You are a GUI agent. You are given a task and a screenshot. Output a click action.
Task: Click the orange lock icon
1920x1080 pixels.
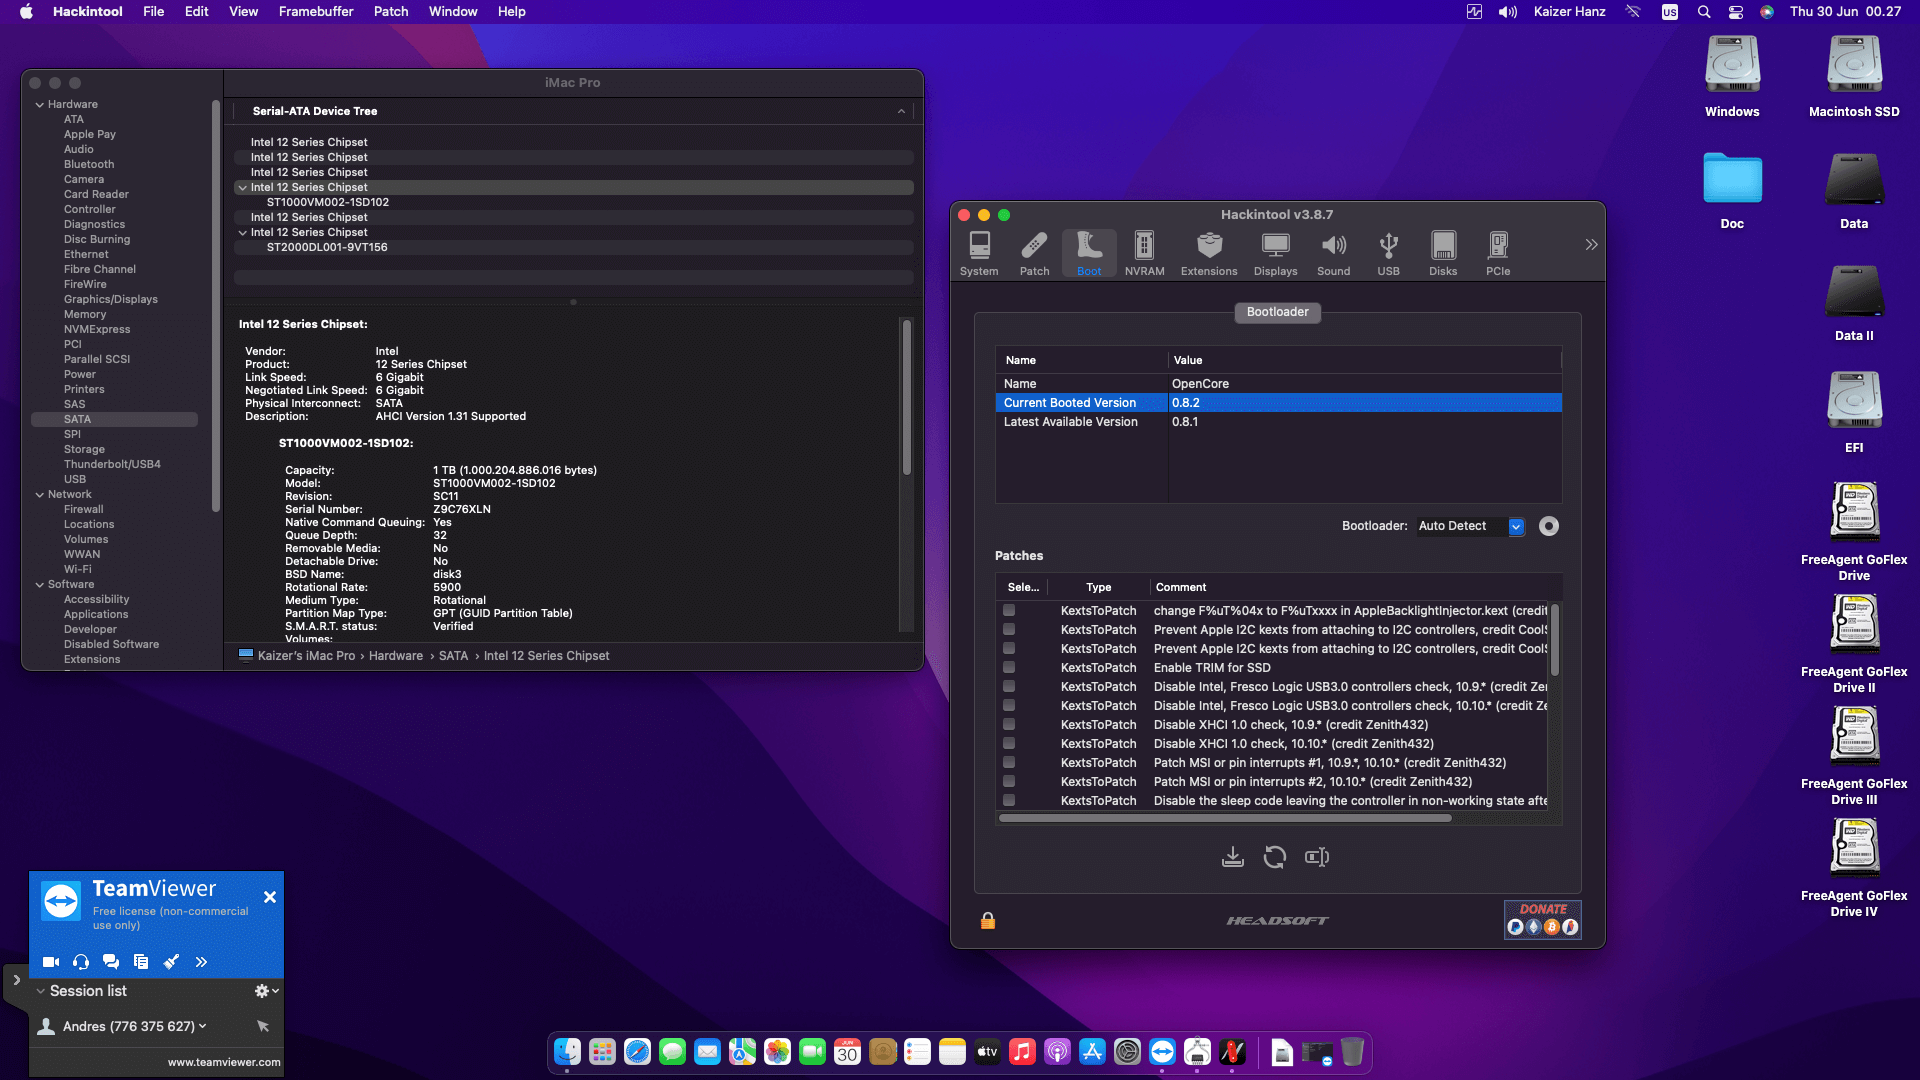point(987,921)
